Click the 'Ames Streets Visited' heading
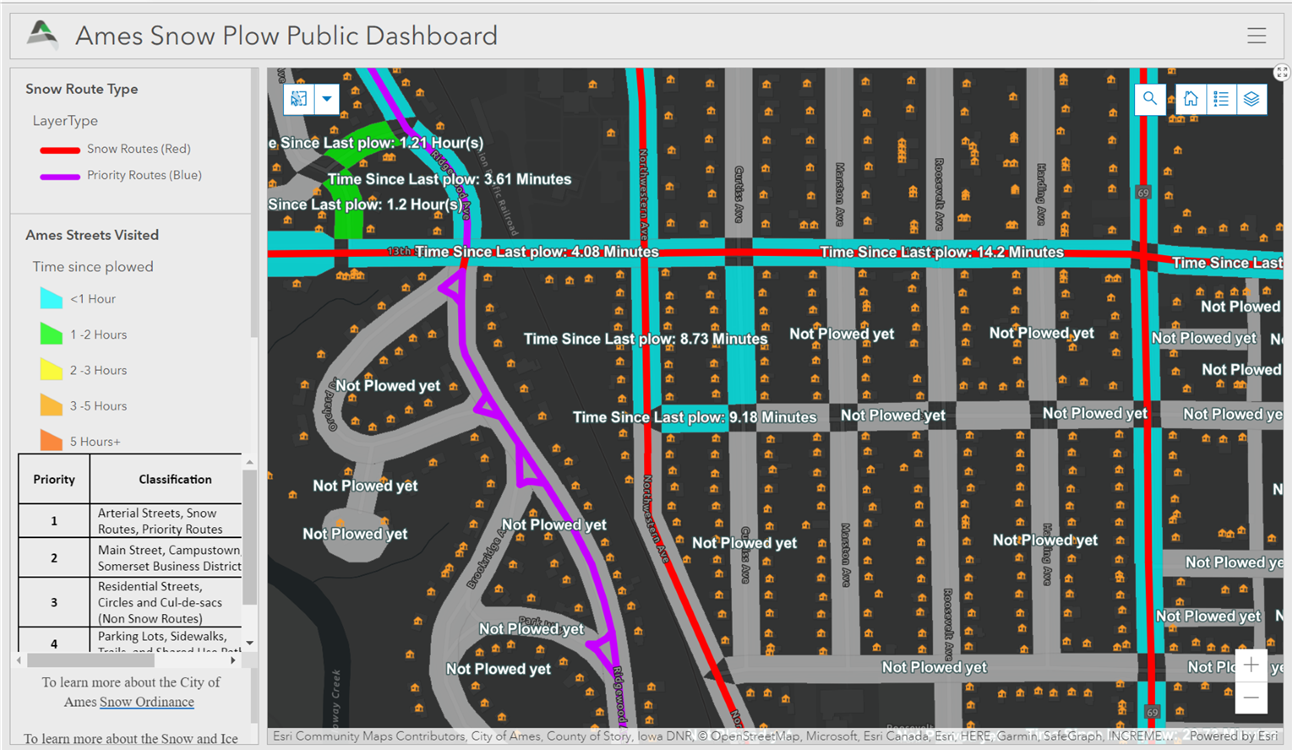1297x750 pixels. (x=92, y=235)
